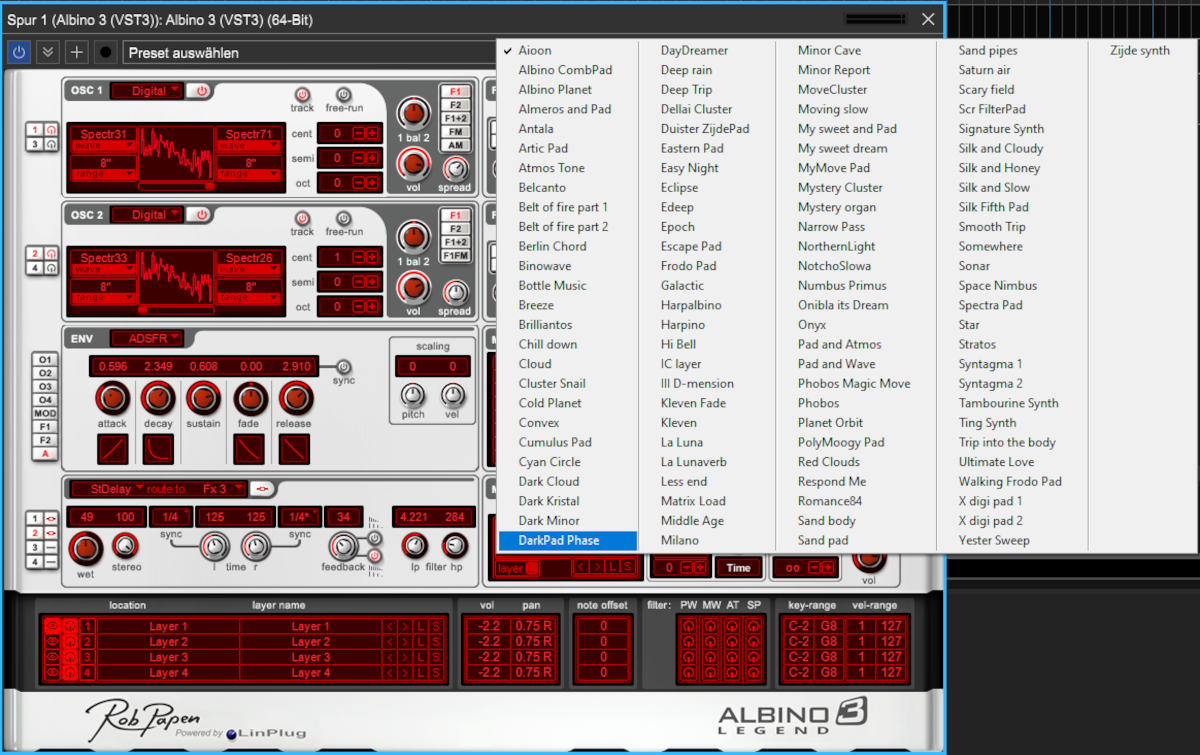Click release curve shape icon
Screen dimensions: 1200x755
[x=294, y=449]
